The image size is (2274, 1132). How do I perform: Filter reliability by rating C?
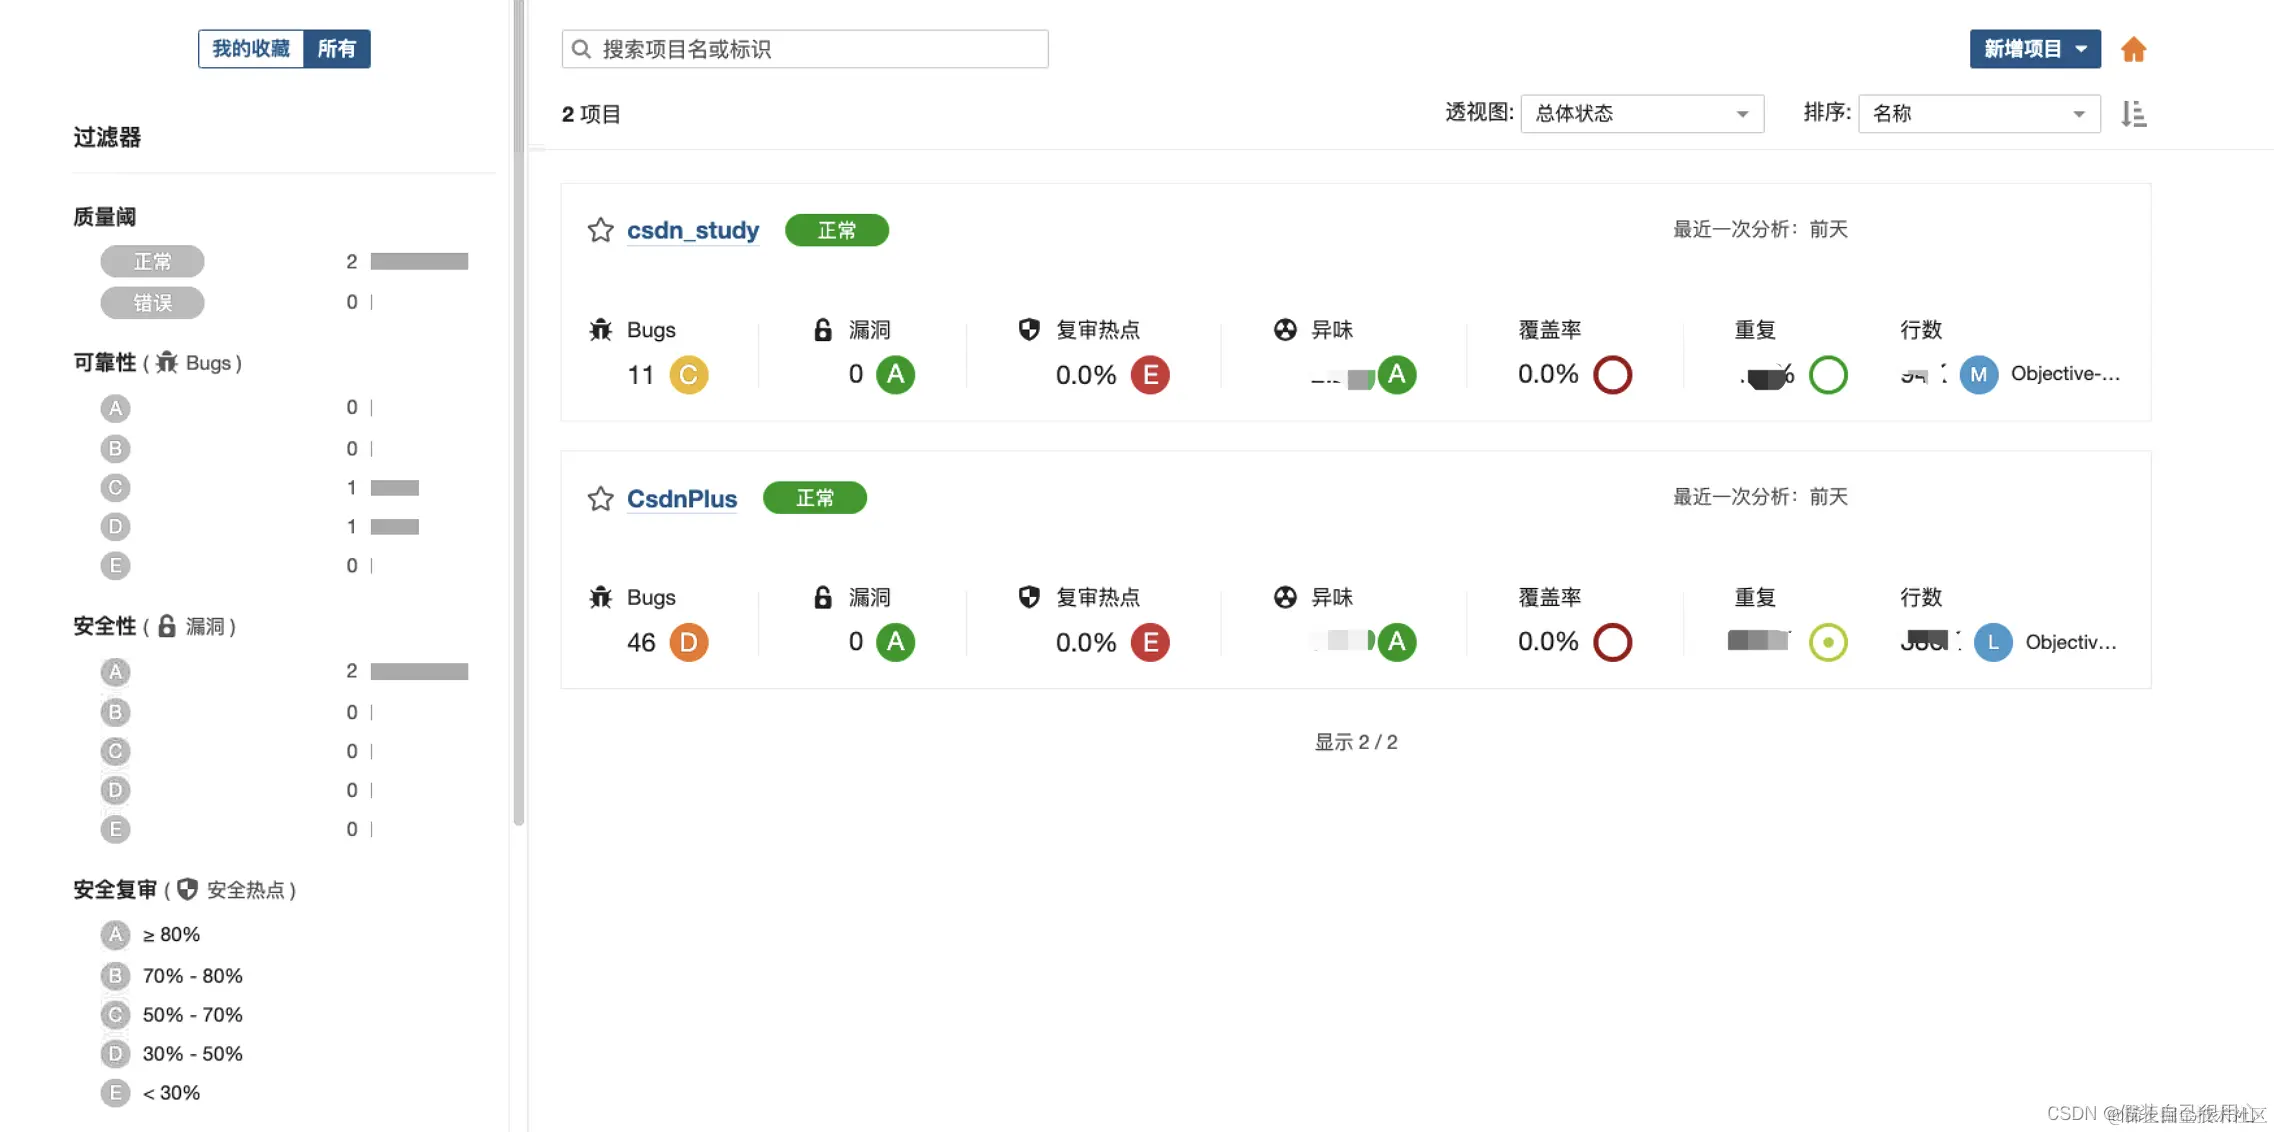click(115, 488)
